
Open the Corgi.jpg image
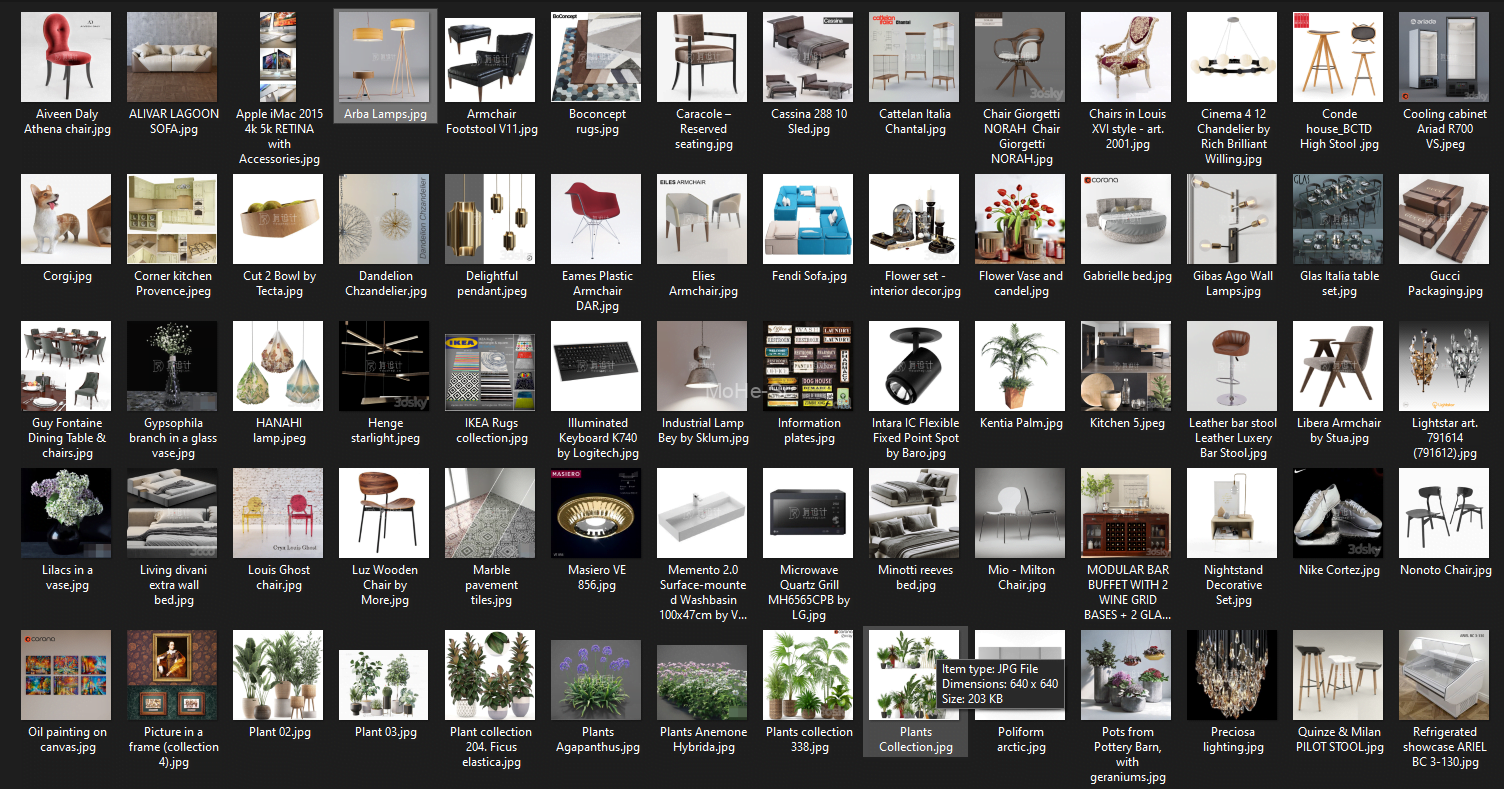coord(66,219)
